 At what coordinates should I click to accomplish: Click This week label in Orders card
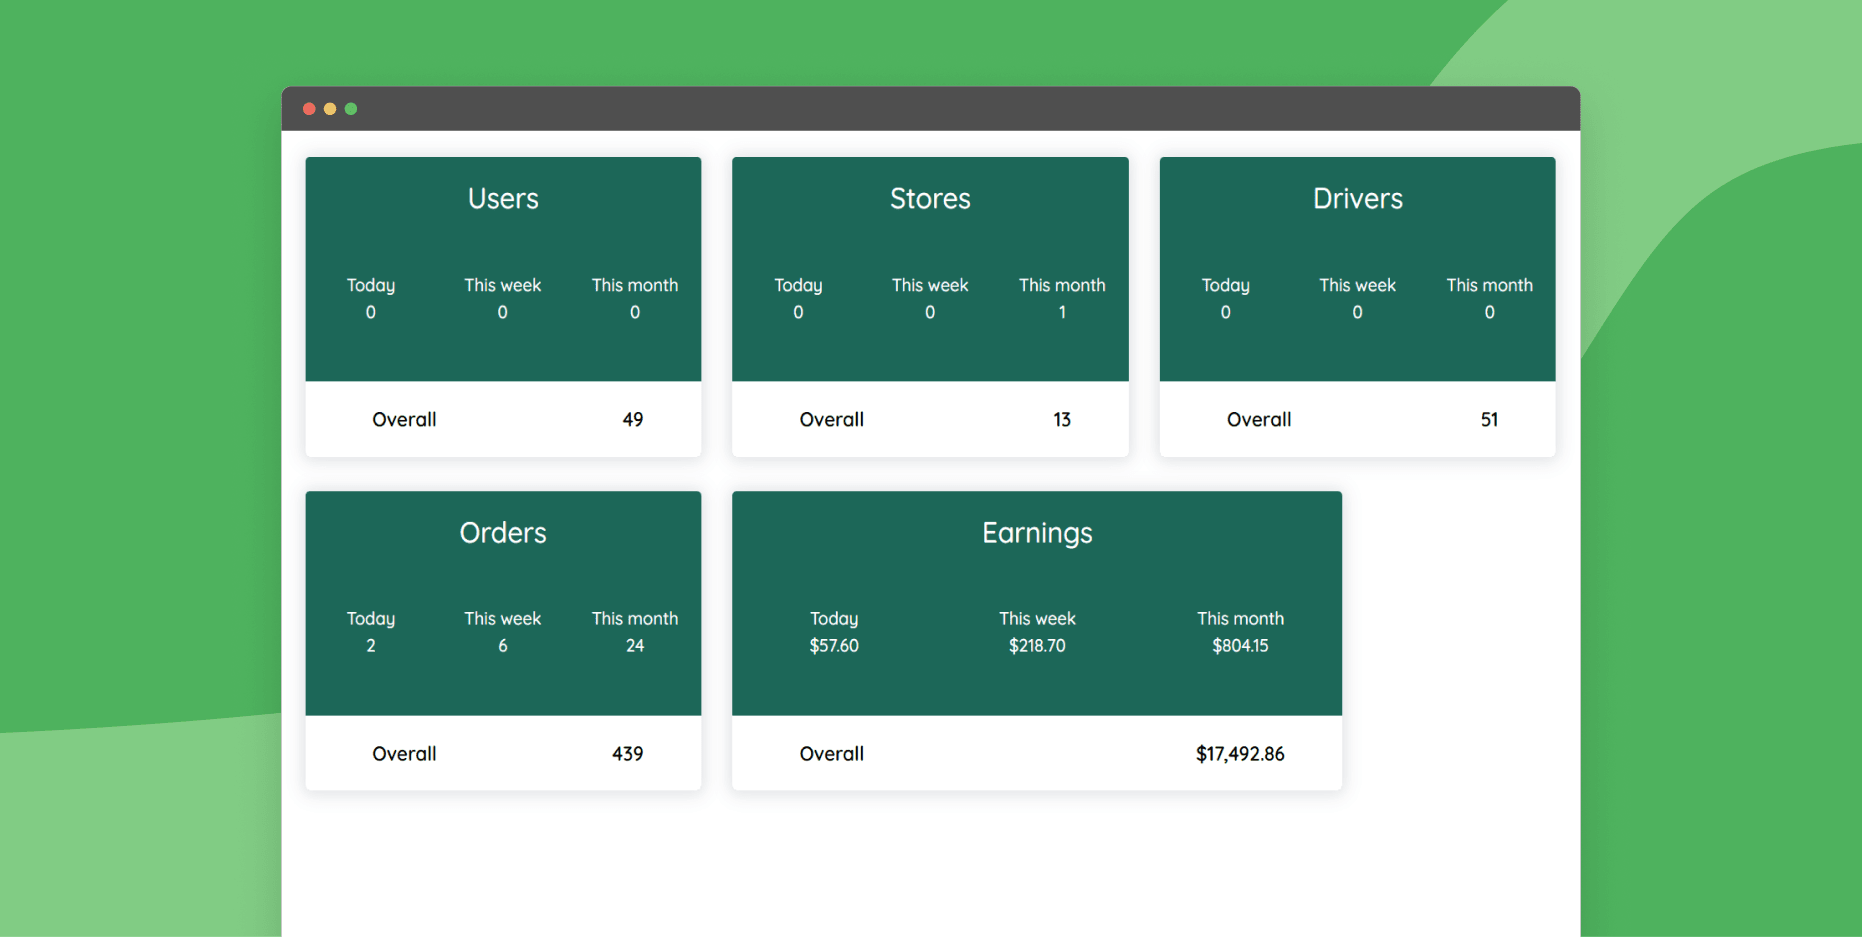tap(503, 619)
